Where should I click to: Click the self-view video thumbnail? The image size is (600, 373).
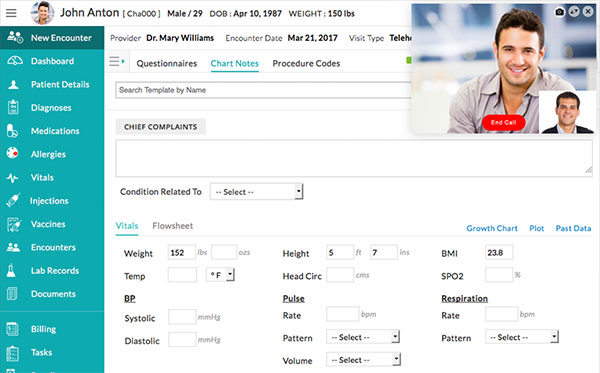coord(567,112)
